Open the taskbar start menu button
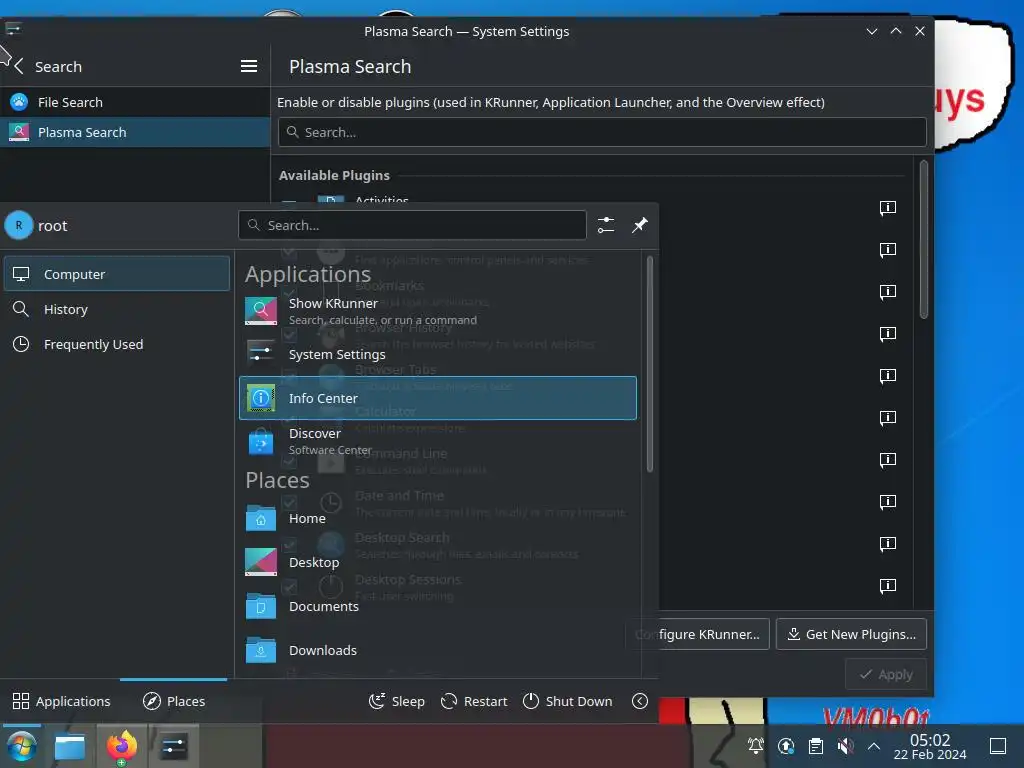The image size is (1024, 768). point(21,746)
